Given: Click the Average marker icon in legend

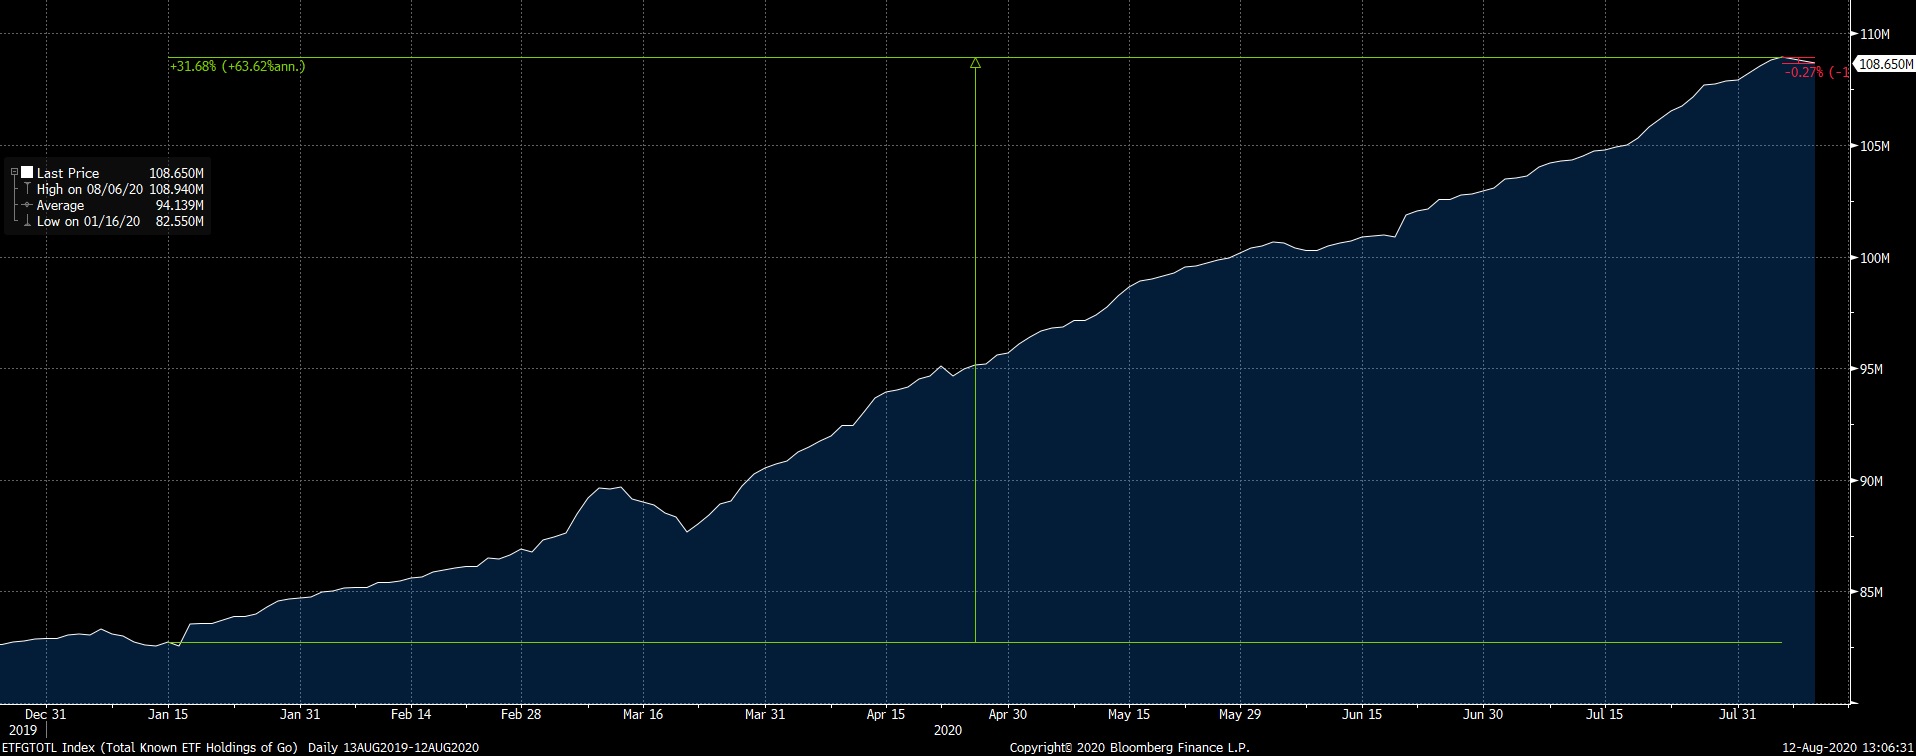Looking at the screenshot, I should click(x=27, y=205).
